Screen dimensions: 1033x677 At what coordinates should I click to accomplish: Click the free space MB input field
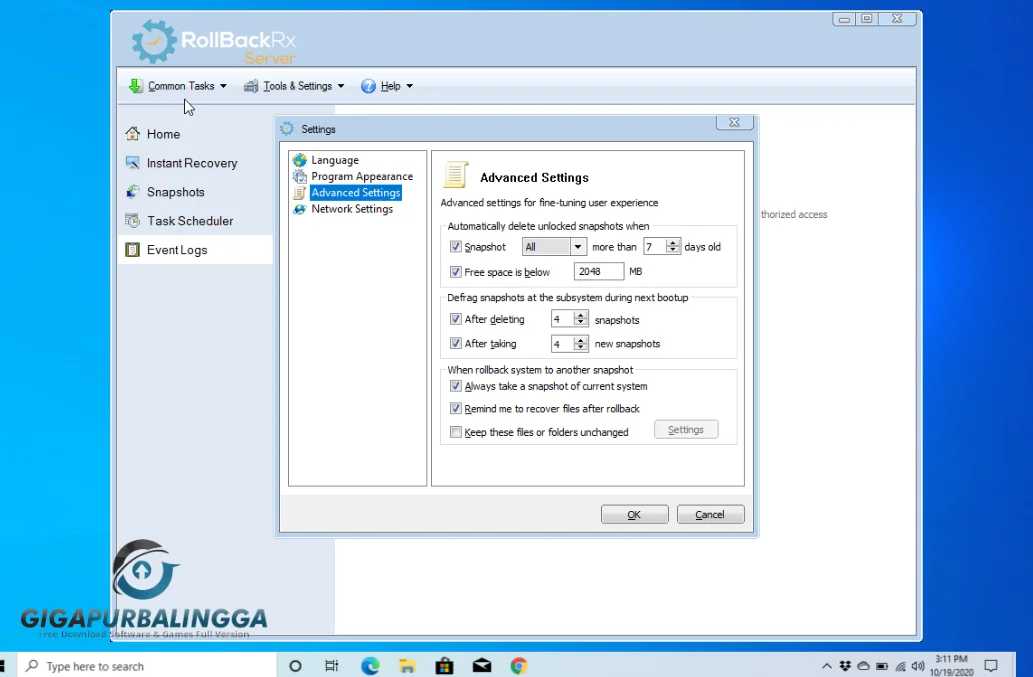(x=599, y=271)
